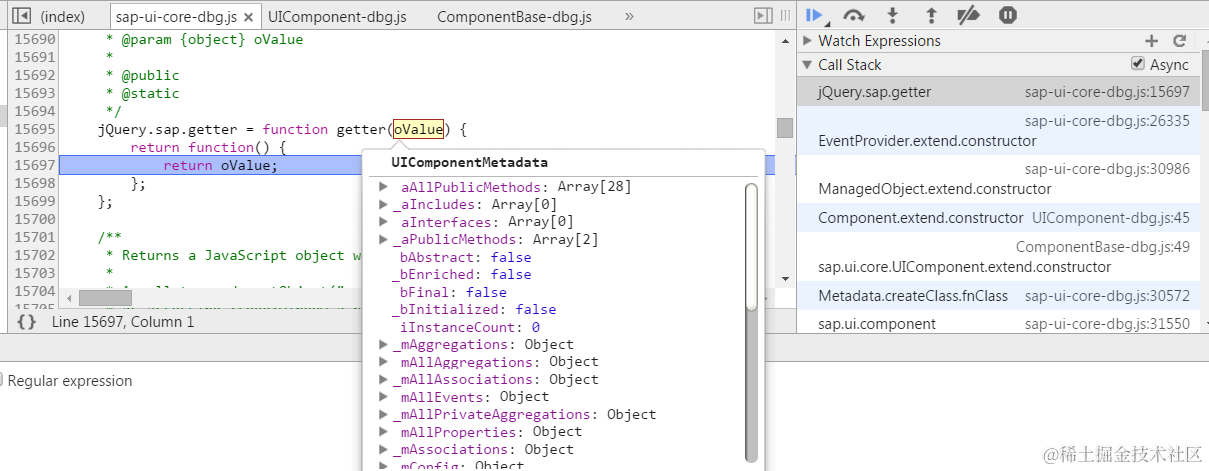Resume script execution

(x=816, y=15)
